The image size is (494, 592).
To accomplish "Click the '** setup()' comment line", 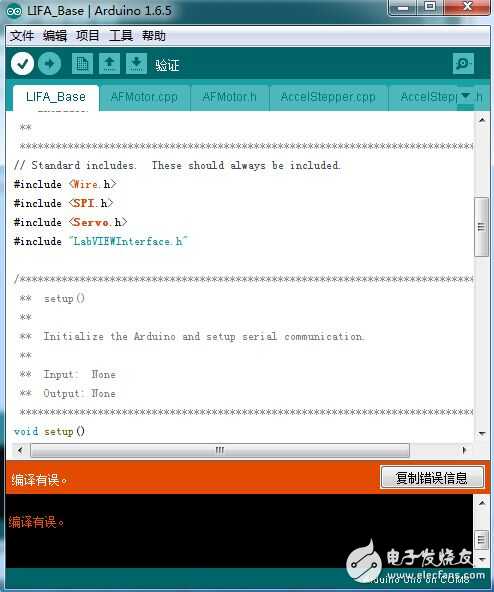I will [52, 299].
